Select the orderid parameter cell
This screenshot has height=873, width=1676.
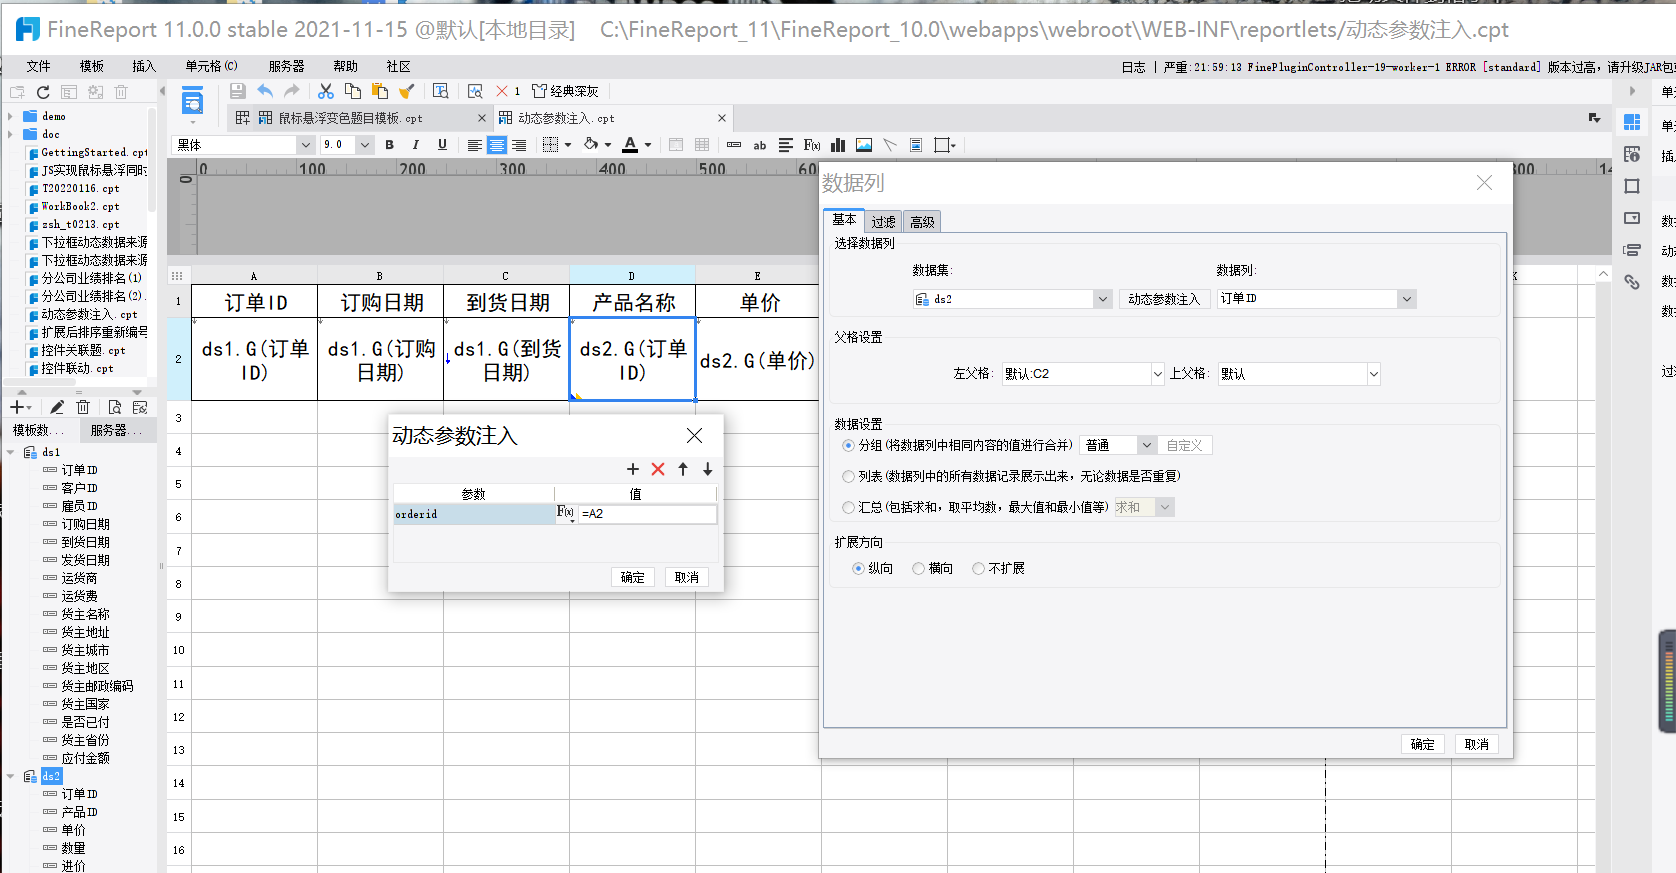point(473,514)
